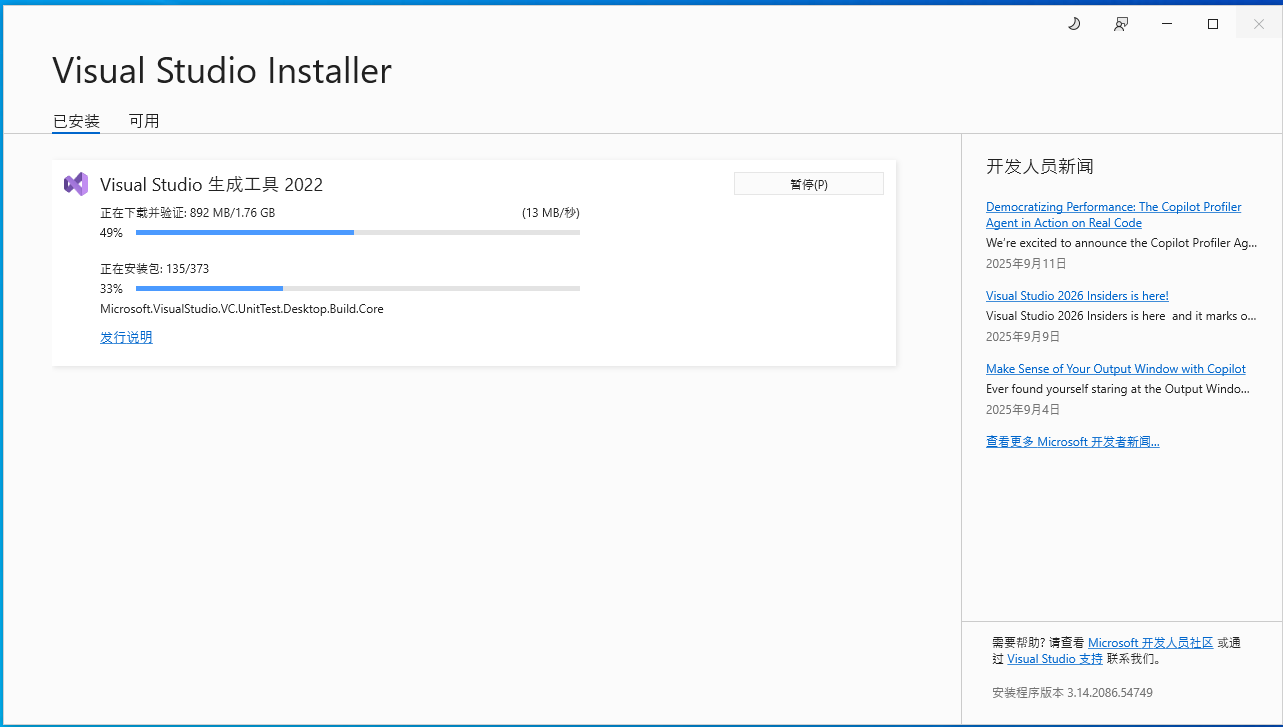Click the 49% percentage label
Viewport: 1283px width, 727px height.
[x=111, y=233]
